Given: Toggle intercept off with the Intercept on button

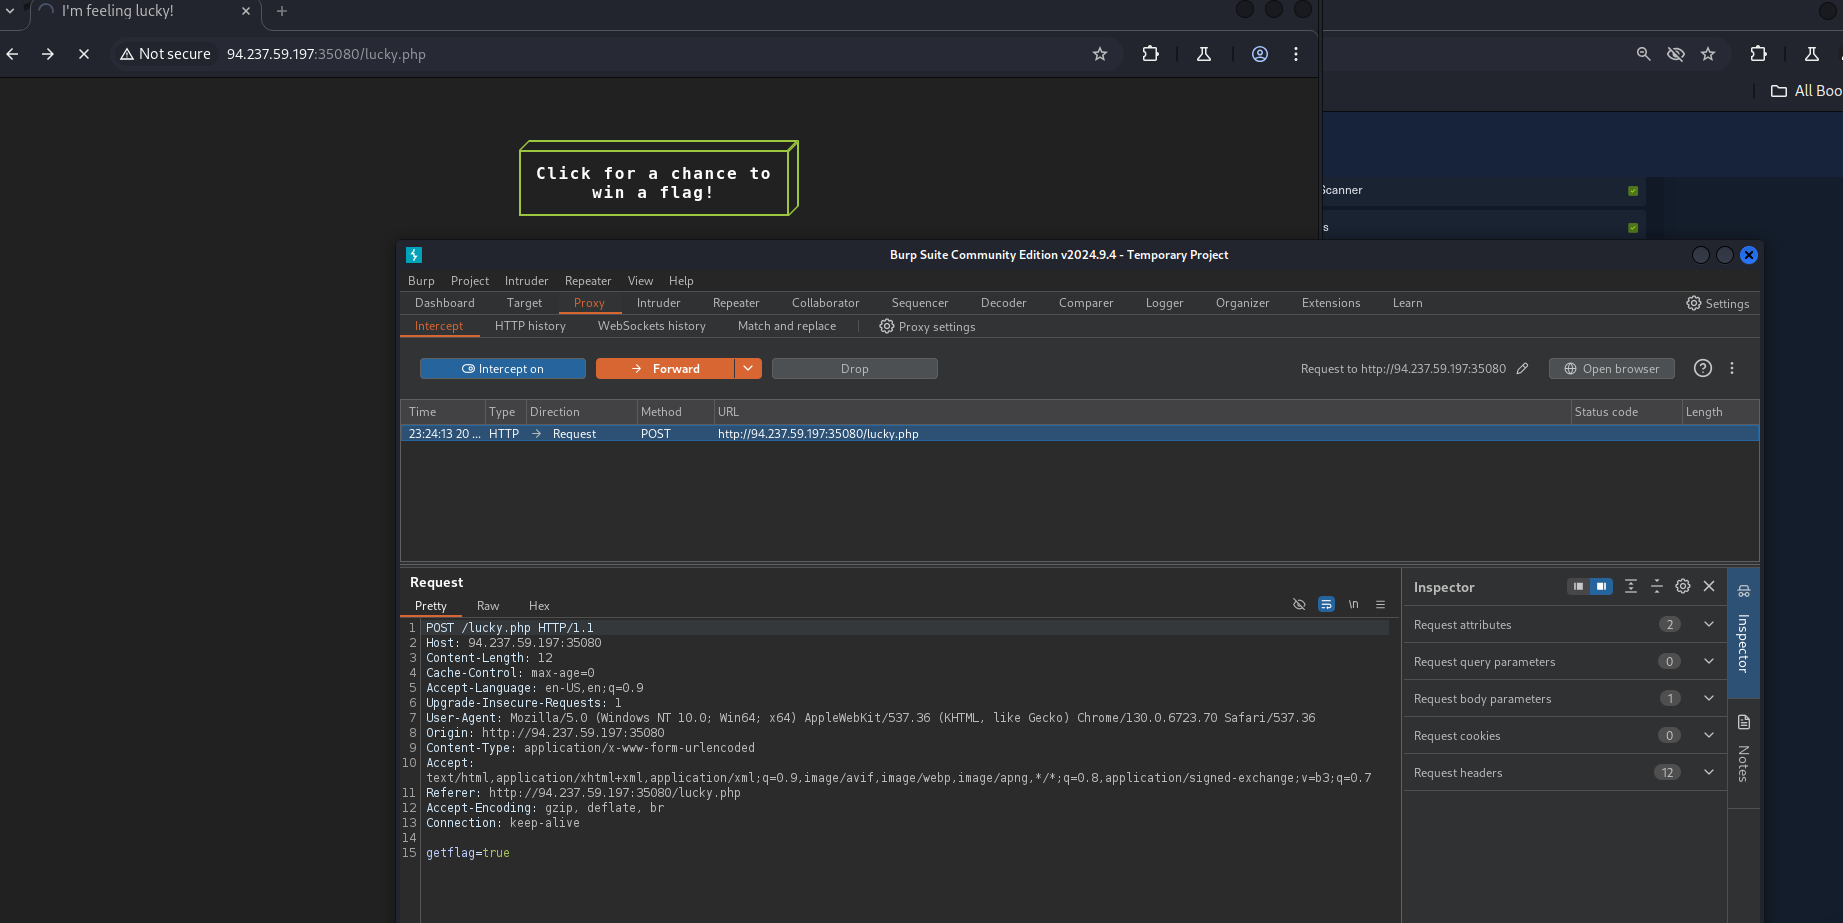Looking at the screenshot, I should 502,368.
